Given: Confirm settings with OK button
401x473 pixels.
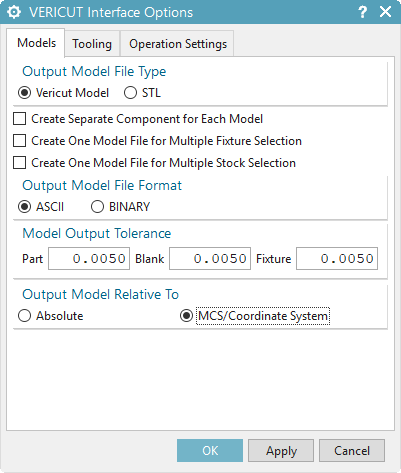Looking at the screenshot, I should [210, 451].
